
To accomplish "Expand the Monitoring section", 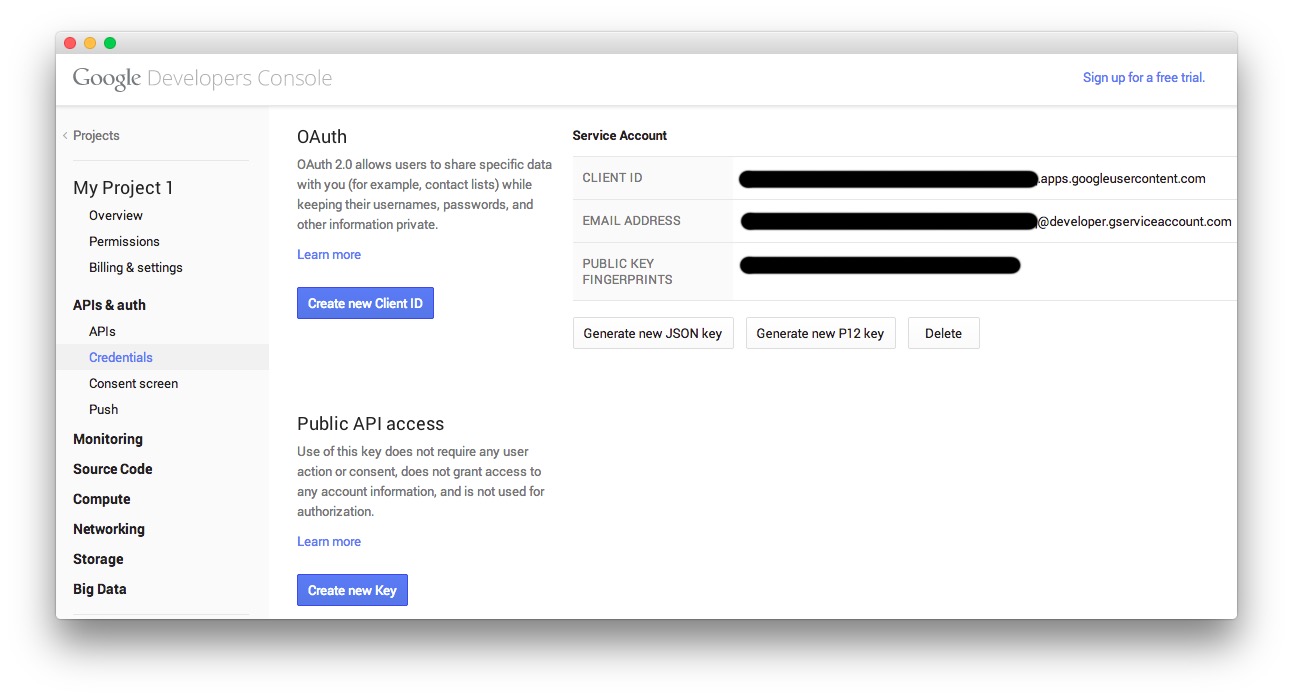I will tap(108, 439).
